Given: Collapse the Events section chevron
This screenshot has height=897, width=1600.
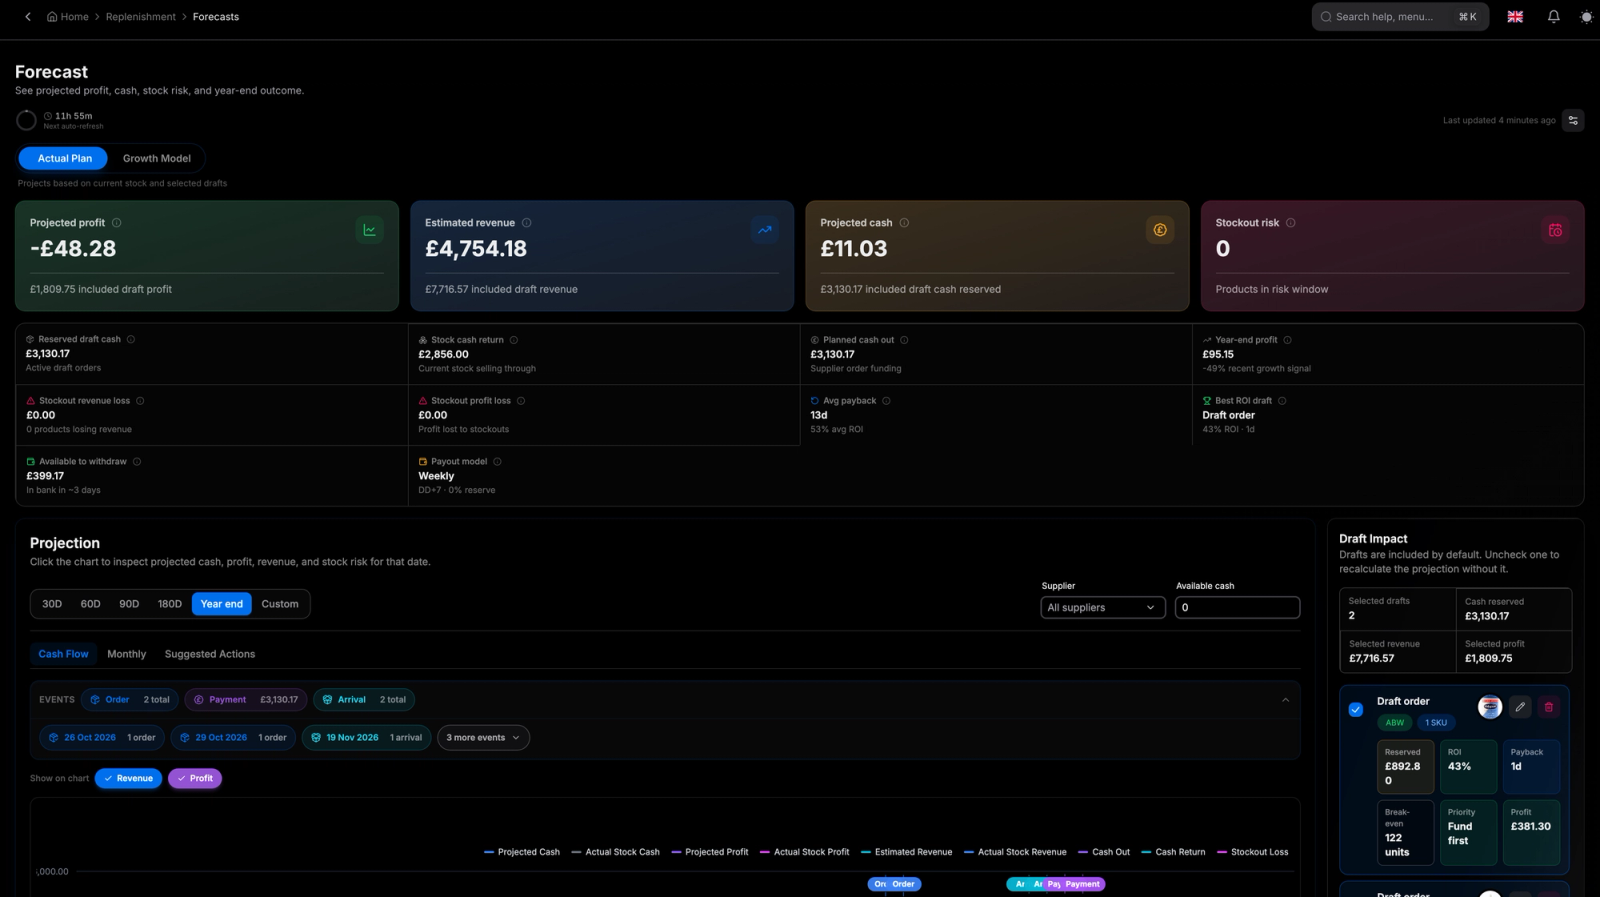Looking at the screenshot, I should pos(1286,700).
